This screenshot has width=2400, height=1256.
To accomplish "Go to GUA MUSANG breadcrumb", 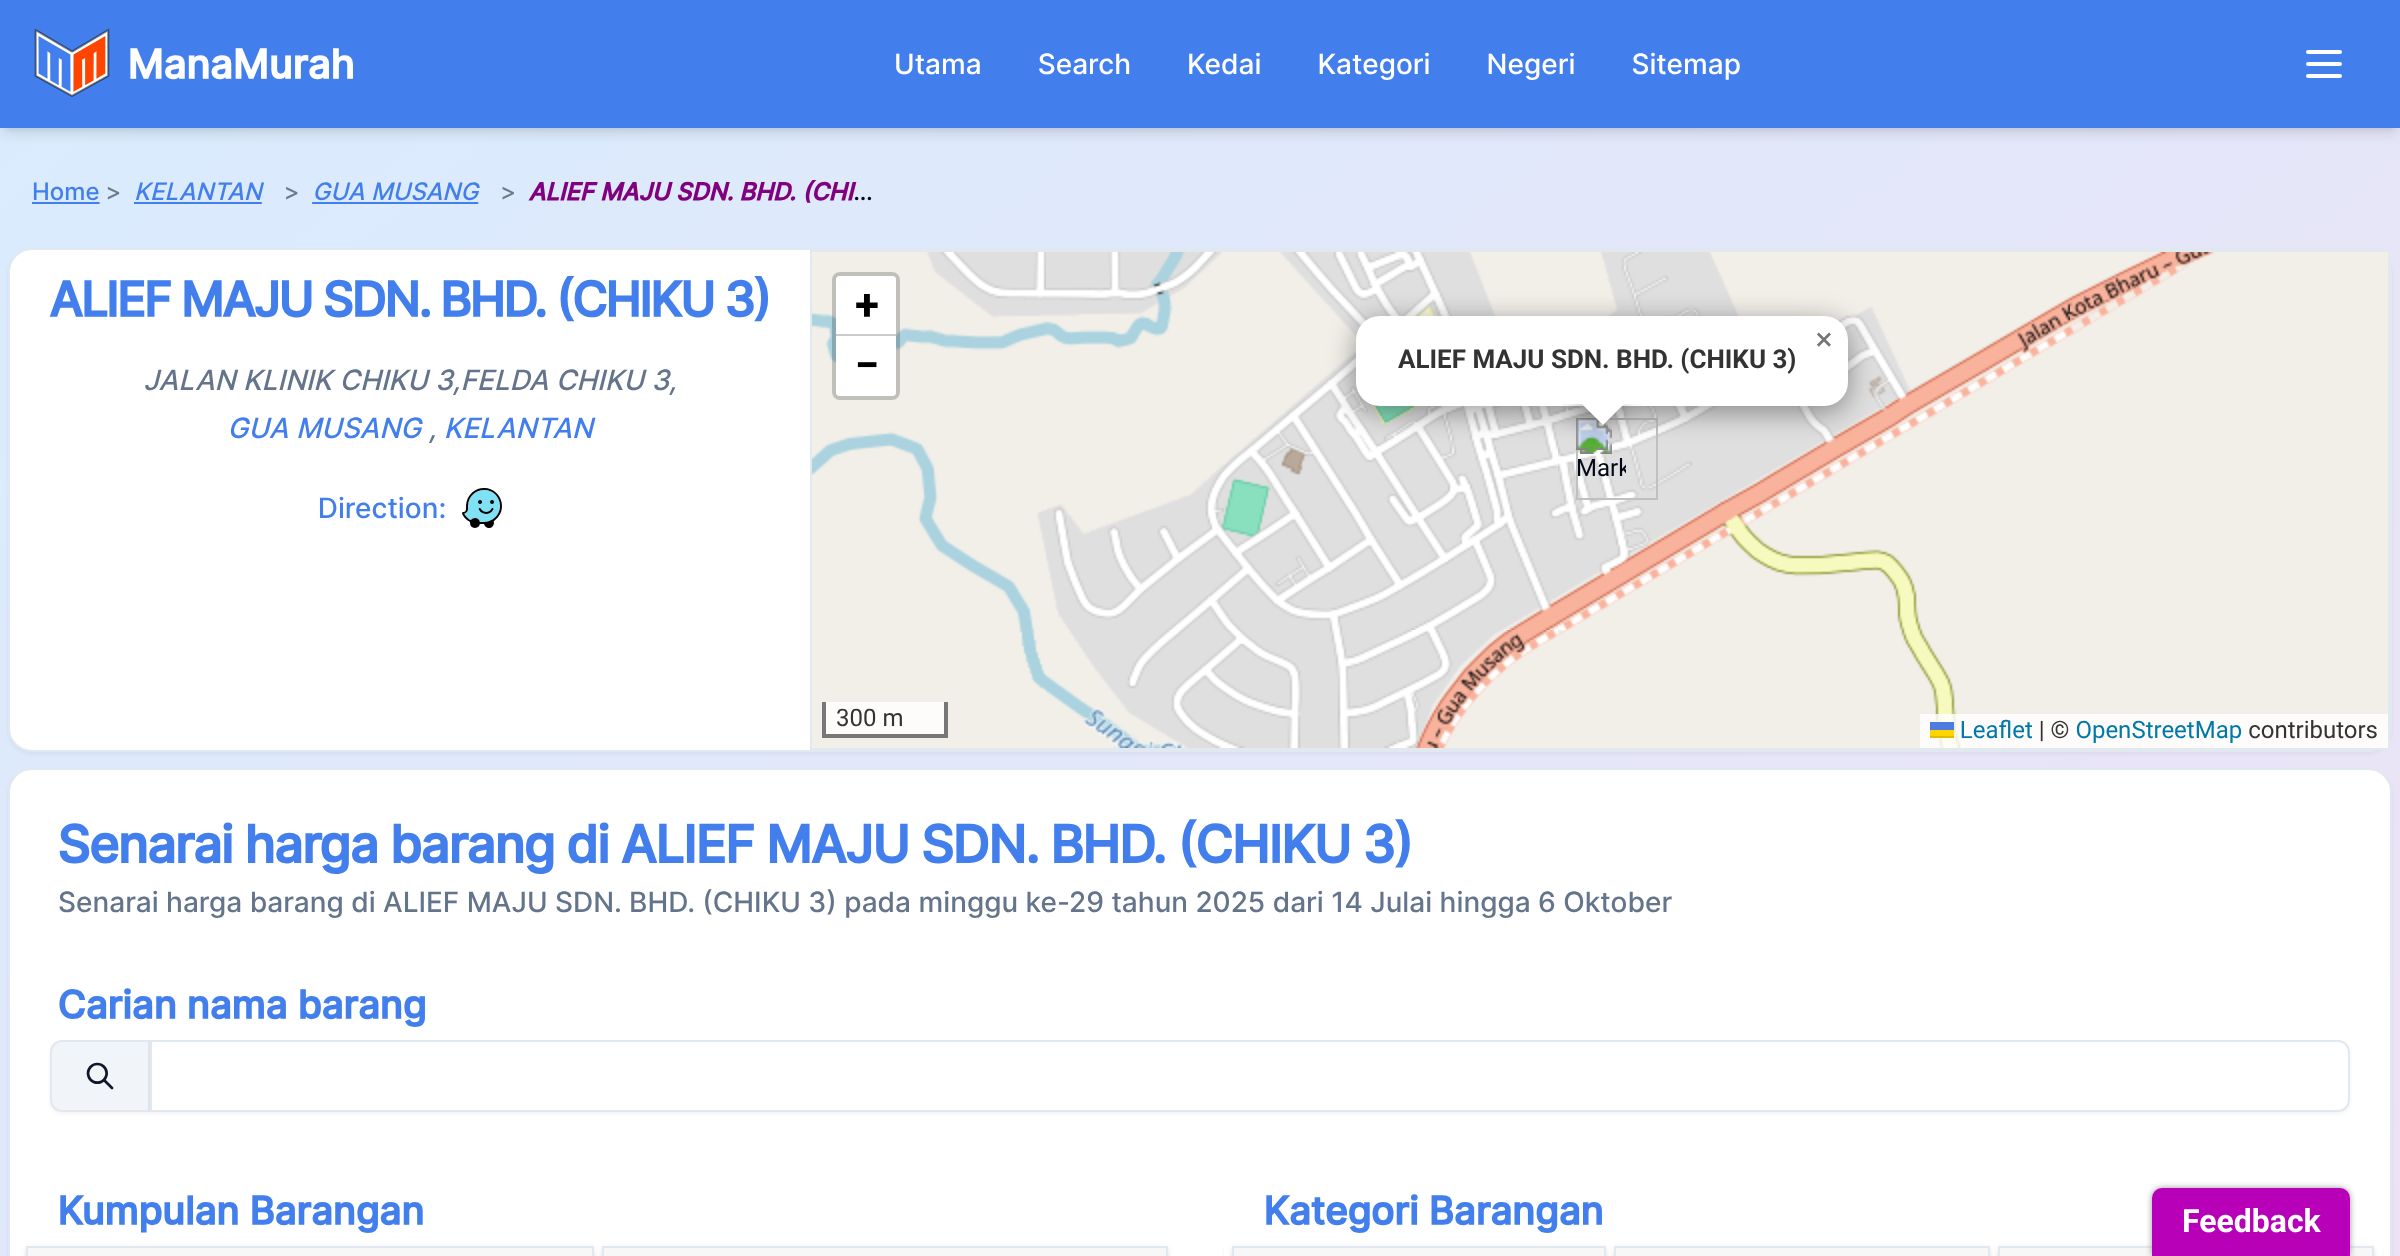I will click(396, 191).
